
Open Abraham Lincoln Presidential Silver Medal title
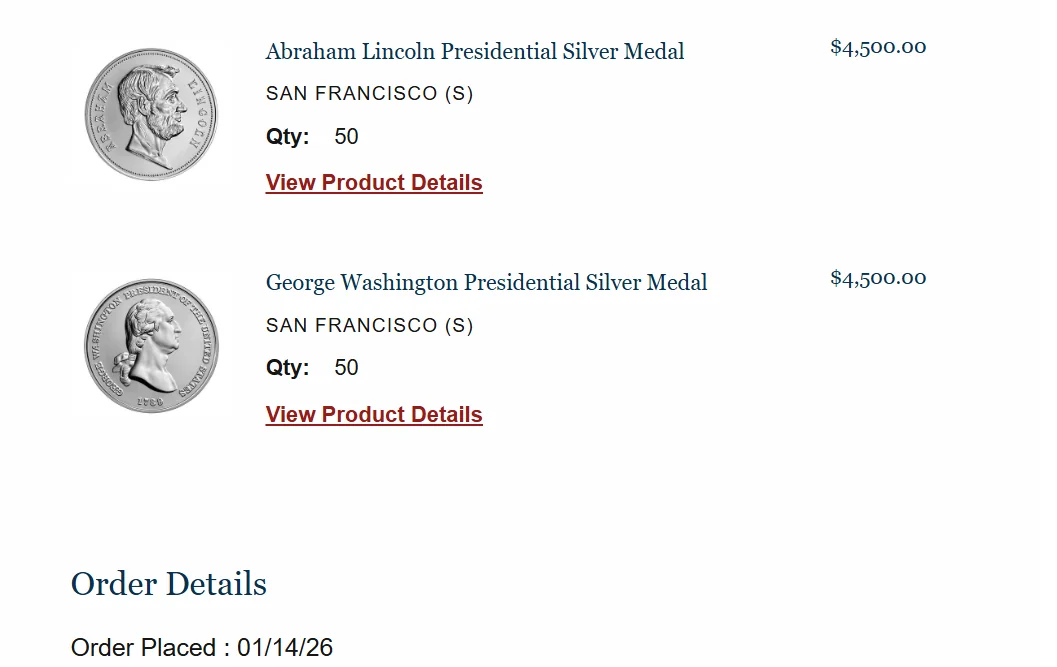tap(475, 51)
